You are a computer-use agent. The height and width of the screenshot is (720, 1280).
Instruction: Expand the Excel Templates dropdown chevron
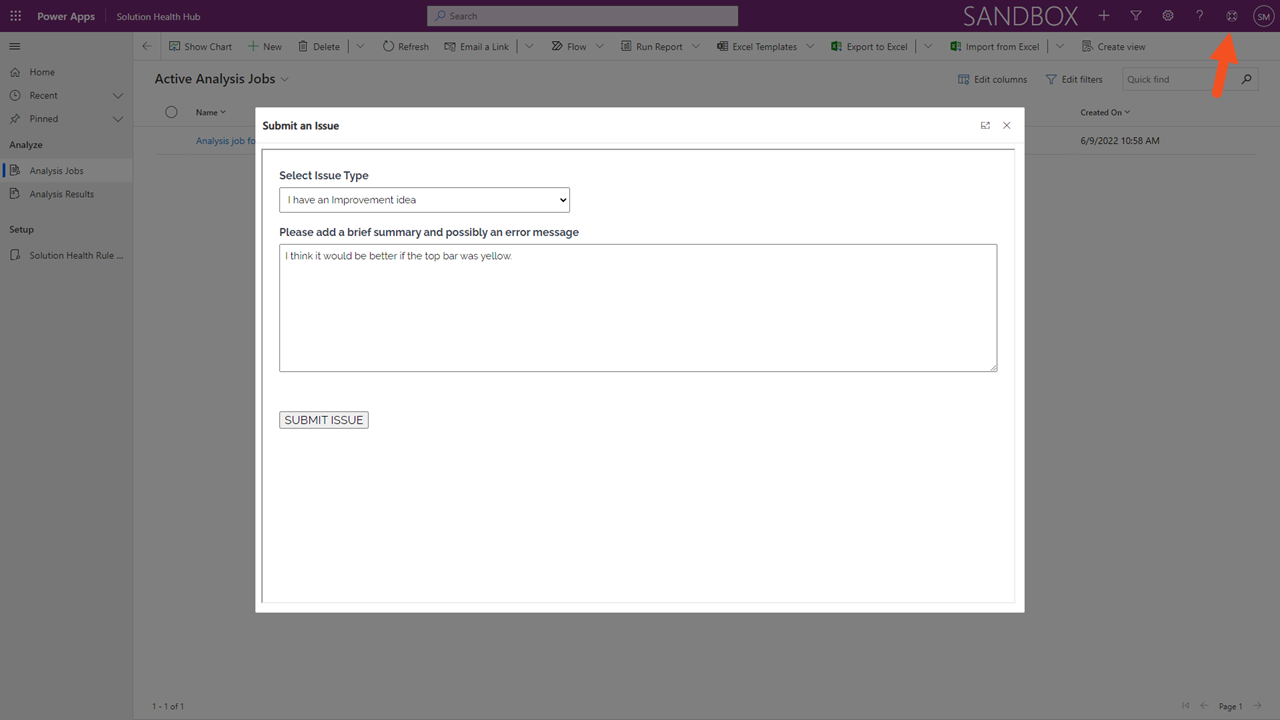(810, 46)
